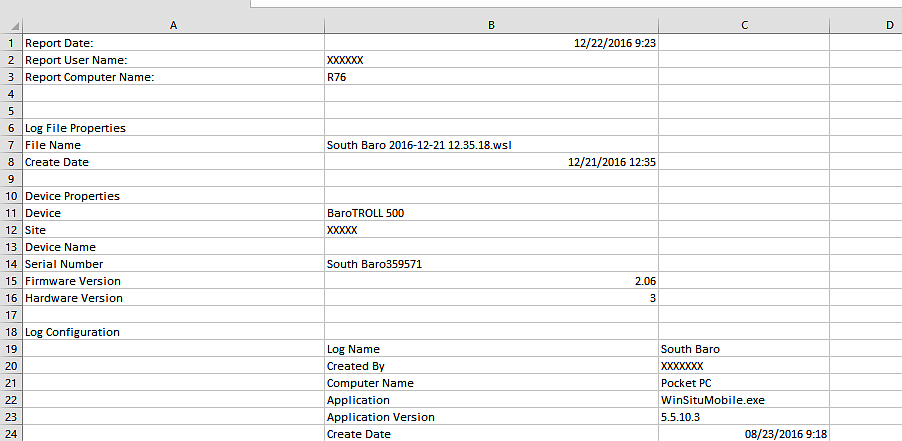Screen dimensions: 902x441
Task: Select the Report User Name label cell
Action: 173,60
